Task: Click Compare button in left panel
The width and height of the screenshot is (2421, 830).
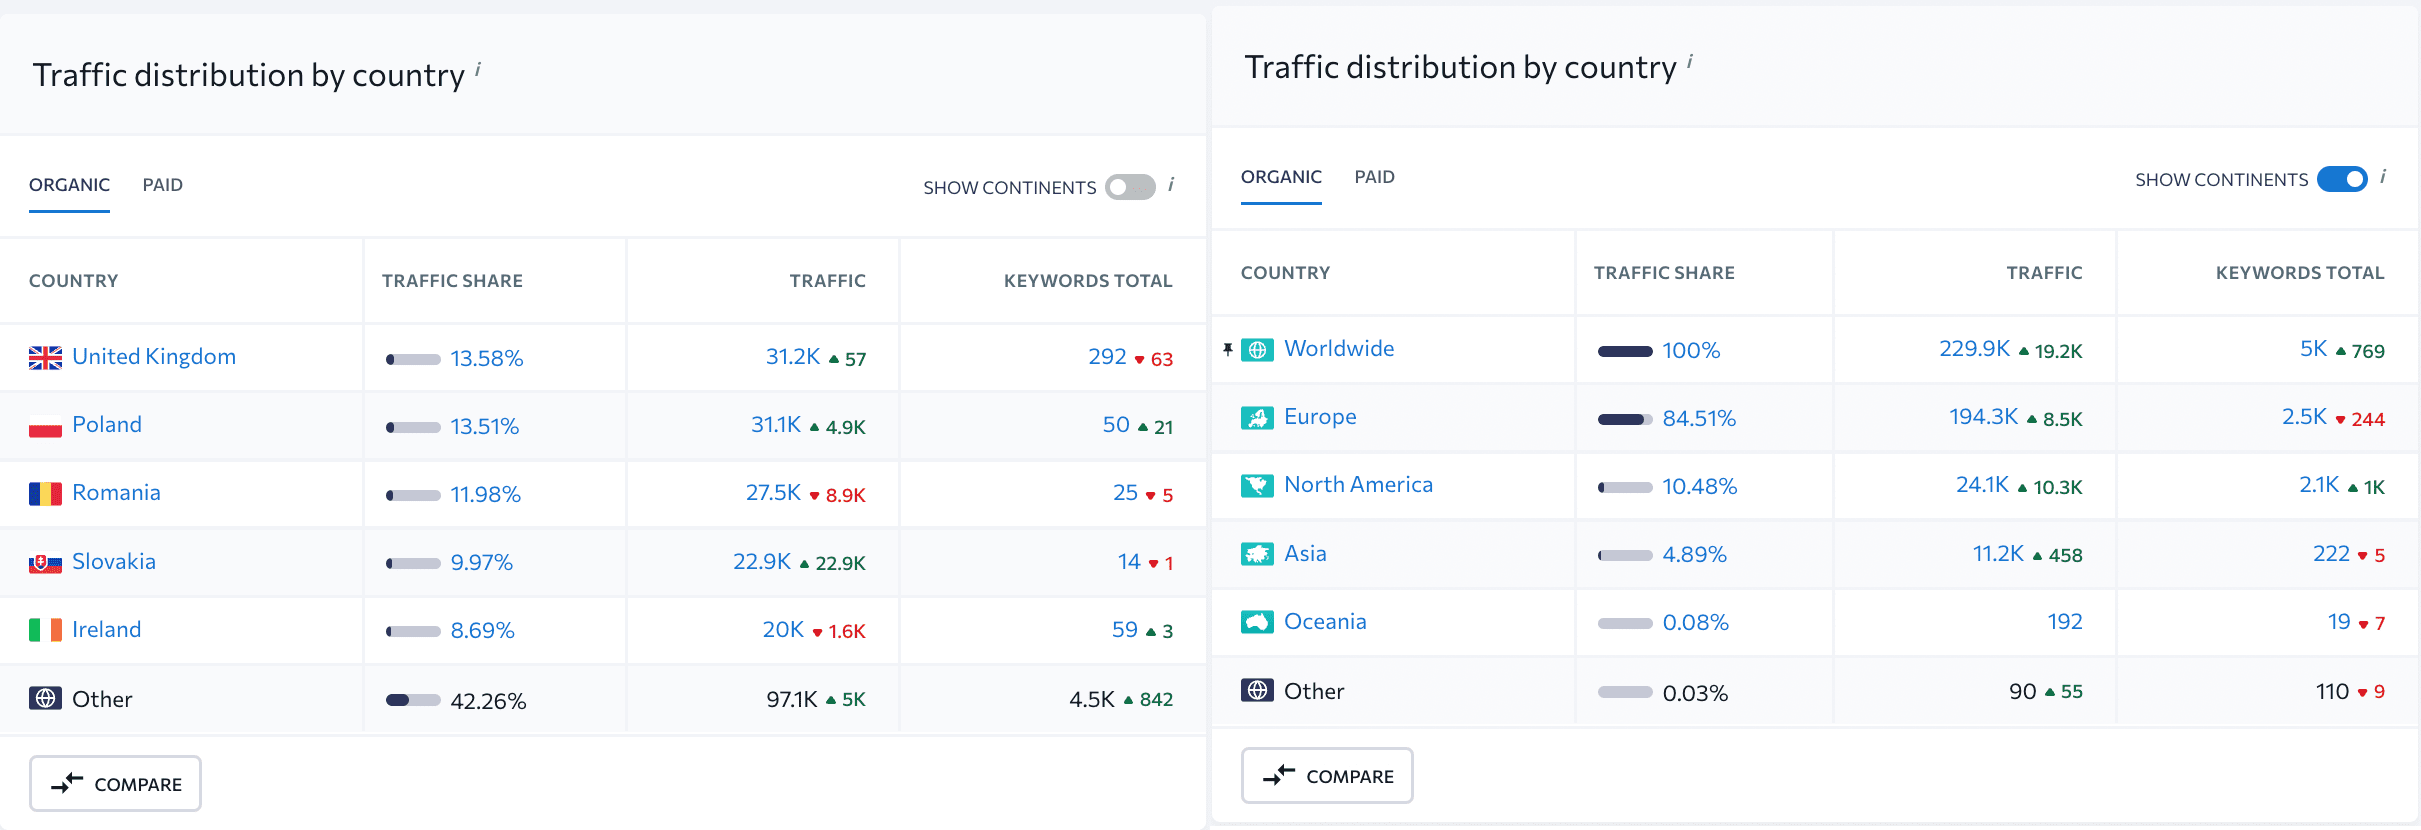Action: coord(115,784)
